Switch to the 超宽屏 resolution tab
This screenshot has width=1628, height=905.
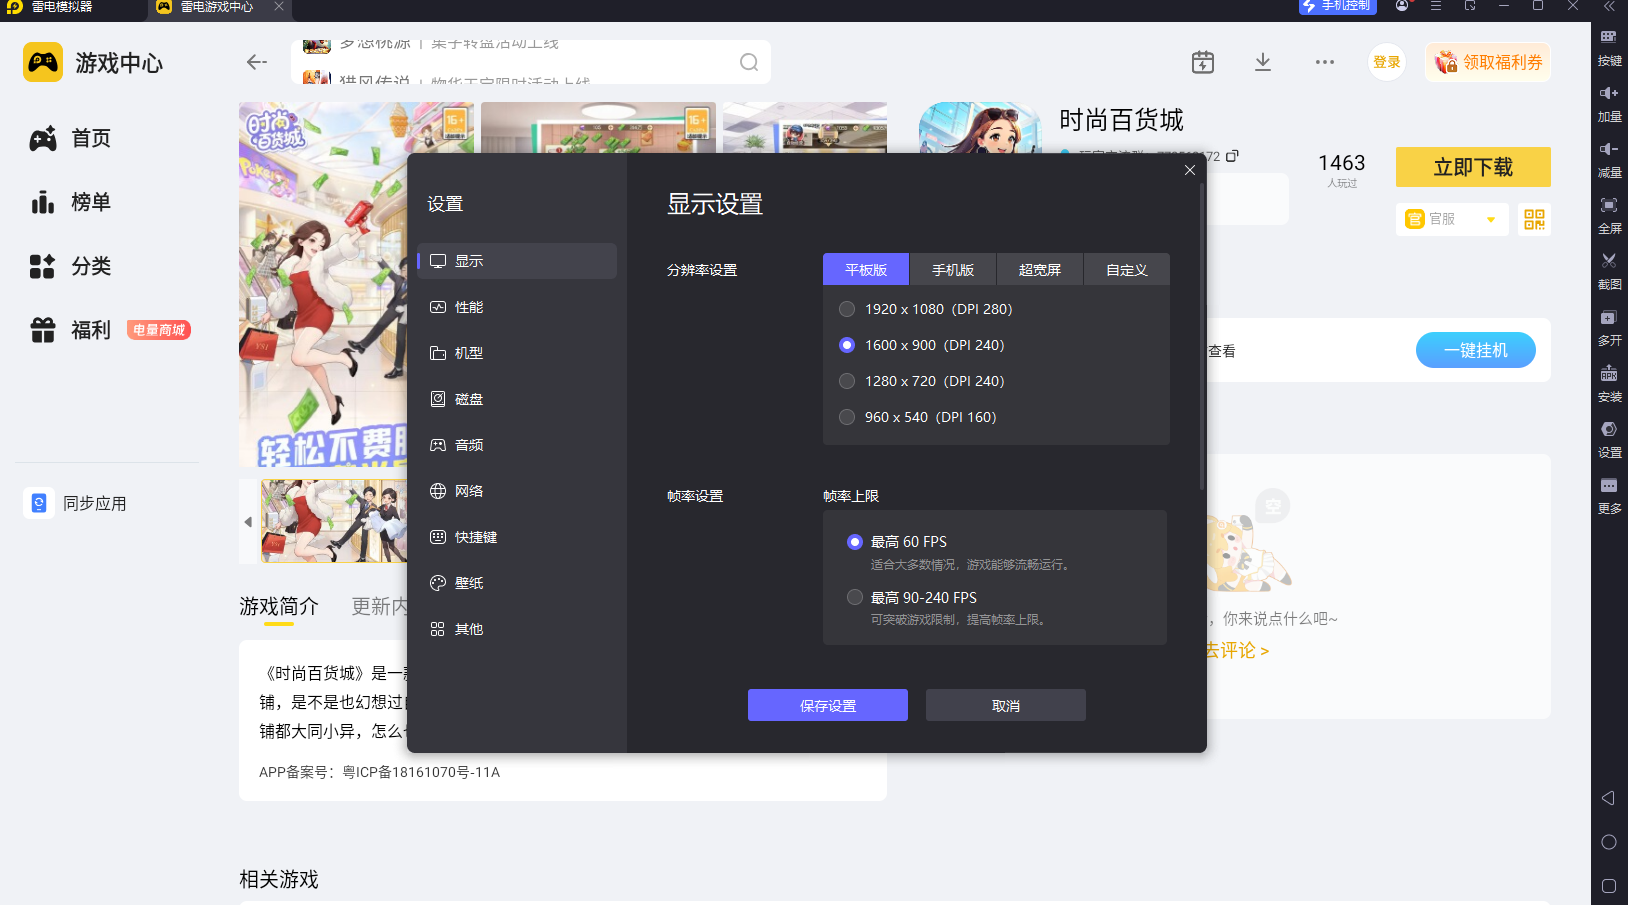pyautogui.click(x=1040, y=270)
